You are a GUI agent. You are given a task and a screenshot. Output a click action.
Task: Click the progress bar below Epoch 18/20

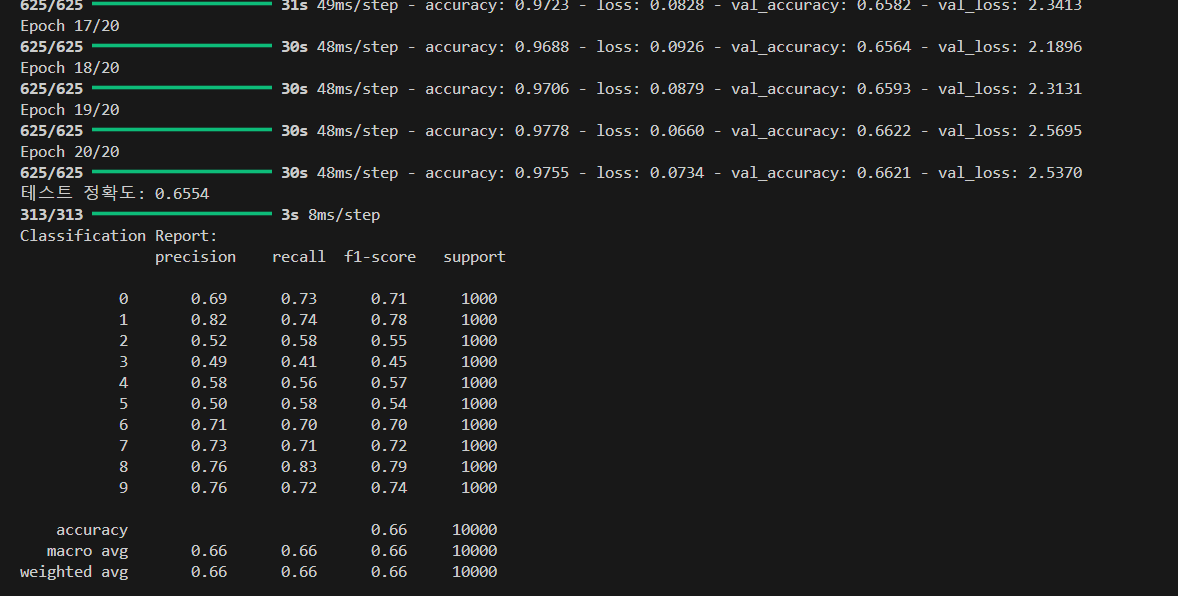click(x=182, y=88)
